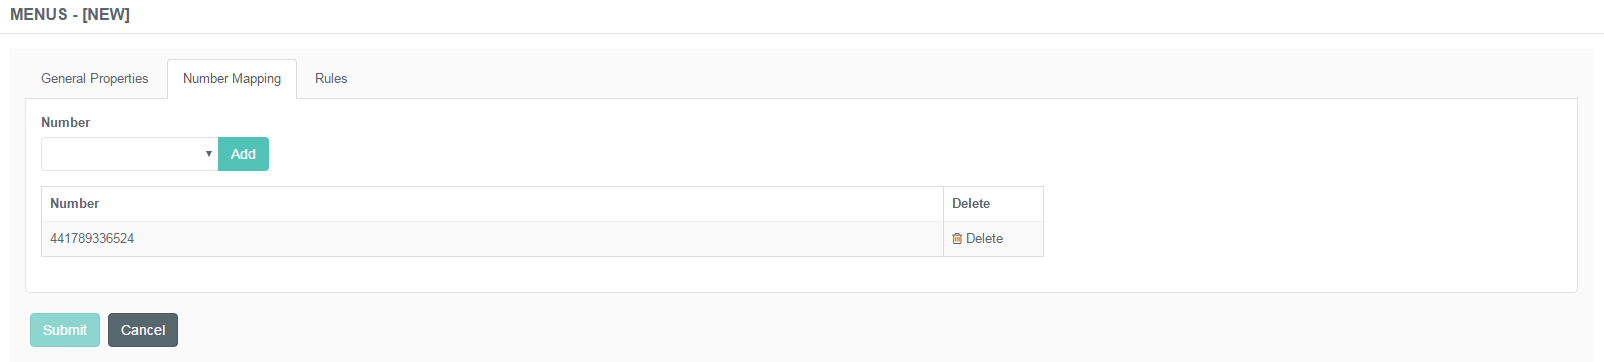Click the teal Add button
This screenshot has height=362, width=1604.
coord(243,154)
